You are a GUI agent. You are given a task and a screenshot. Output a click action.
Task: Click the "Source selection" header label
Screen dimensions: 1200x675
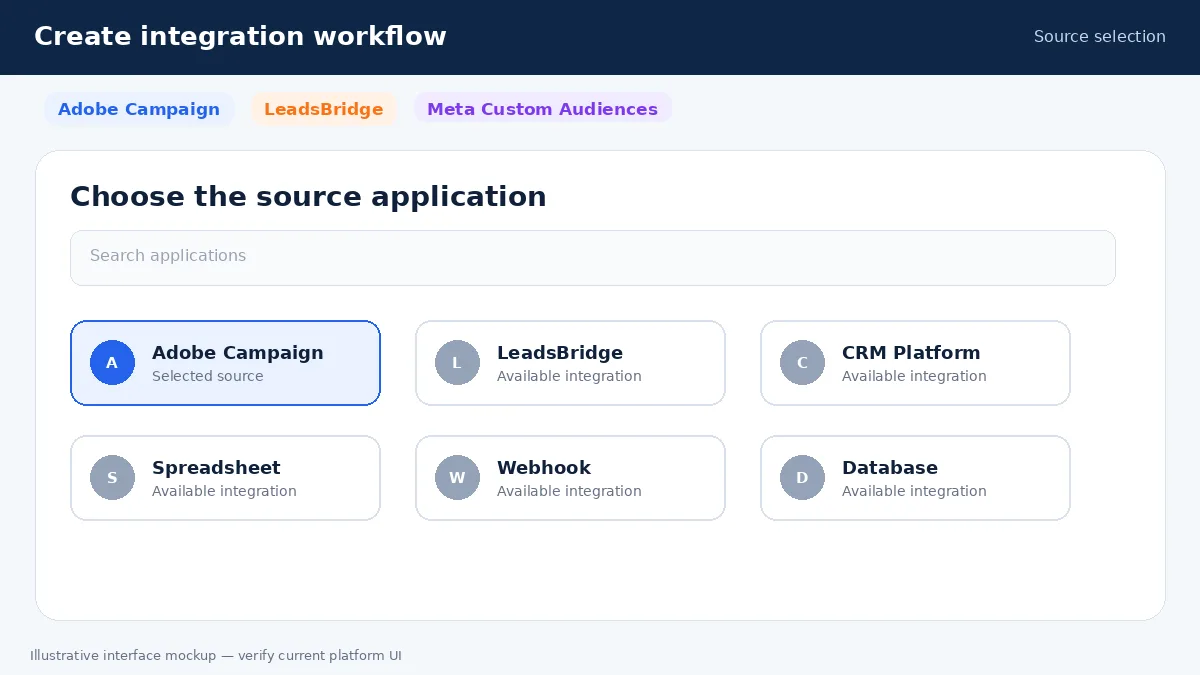[1100, 37]
